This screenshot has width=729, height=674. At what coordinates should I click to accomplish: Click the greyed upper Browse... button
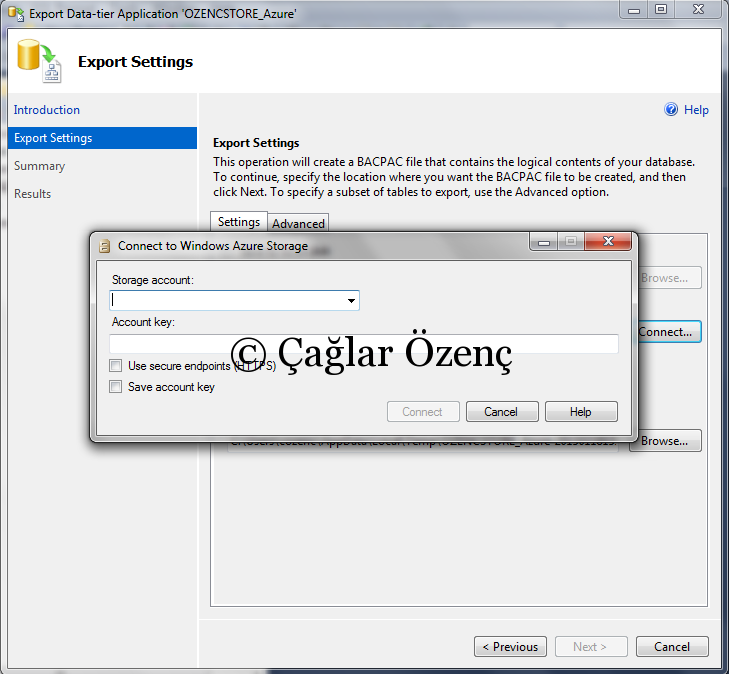[x=669, y=278]
